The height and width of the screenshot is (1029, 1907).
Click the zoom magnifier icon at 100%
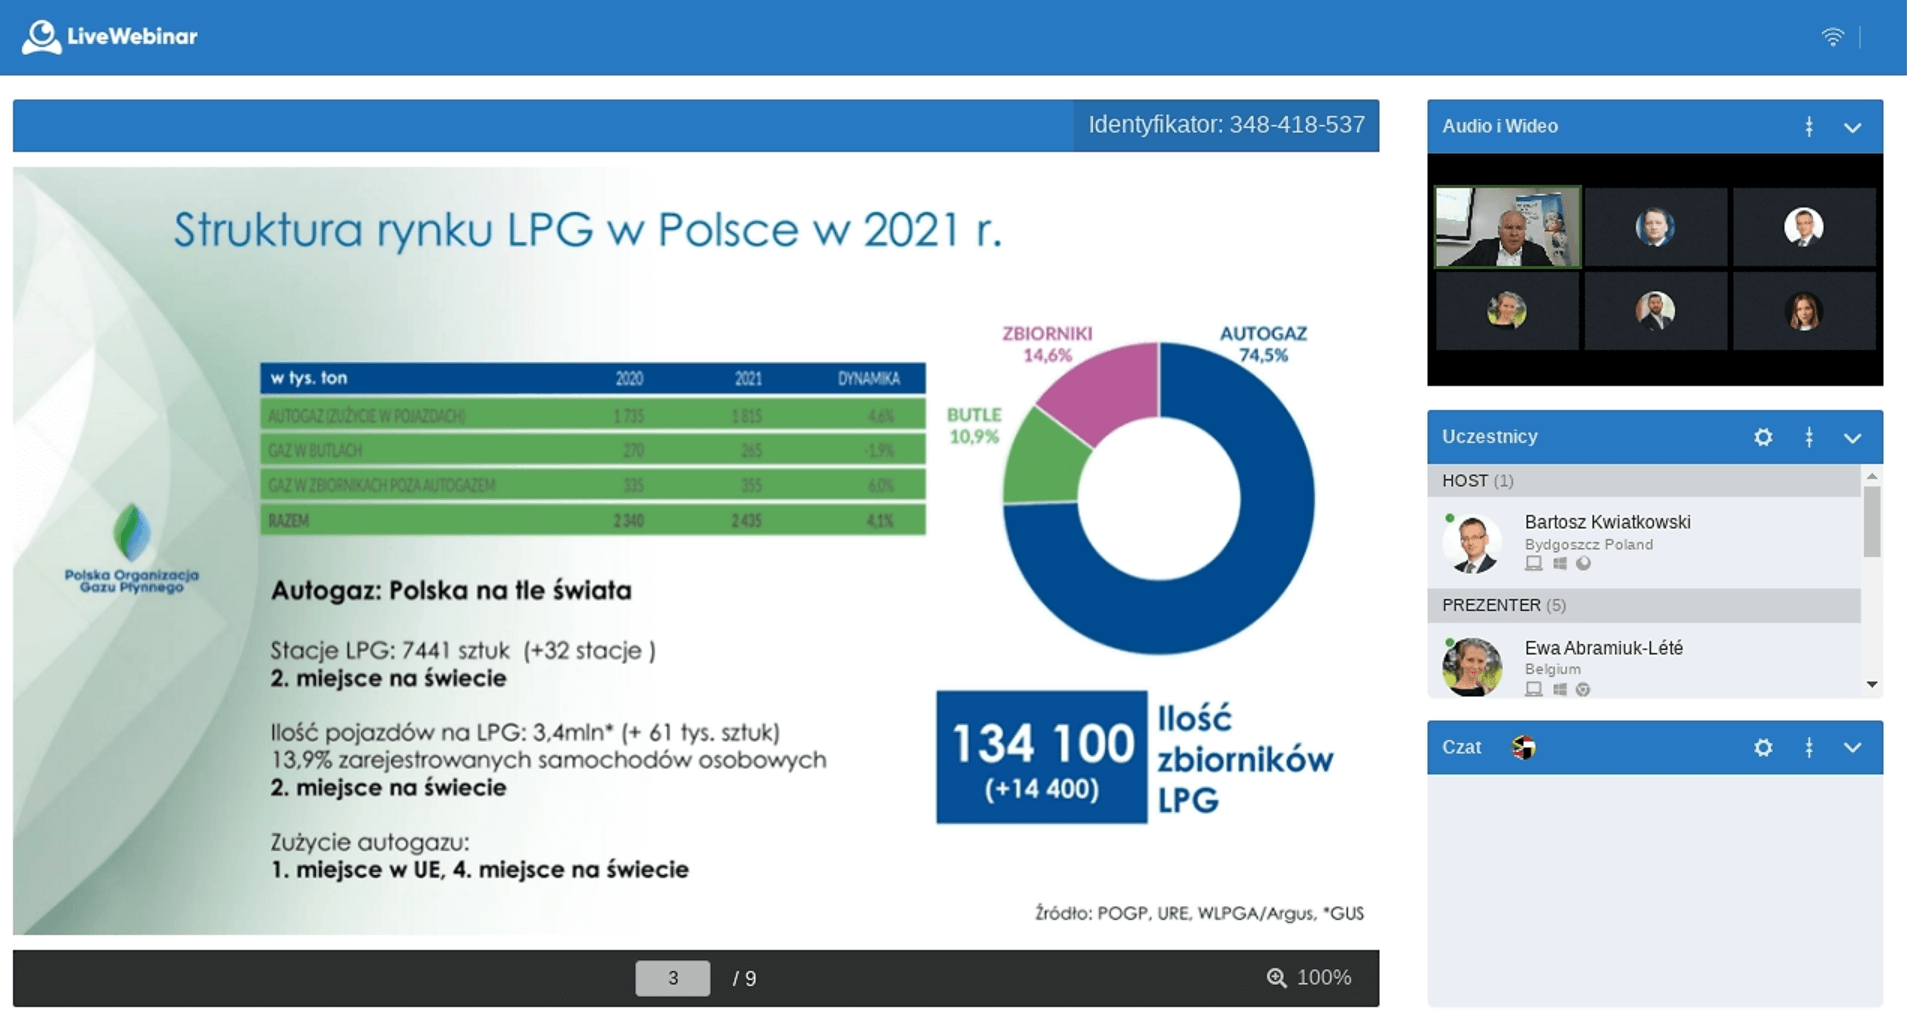click(x=1276, y=978)
